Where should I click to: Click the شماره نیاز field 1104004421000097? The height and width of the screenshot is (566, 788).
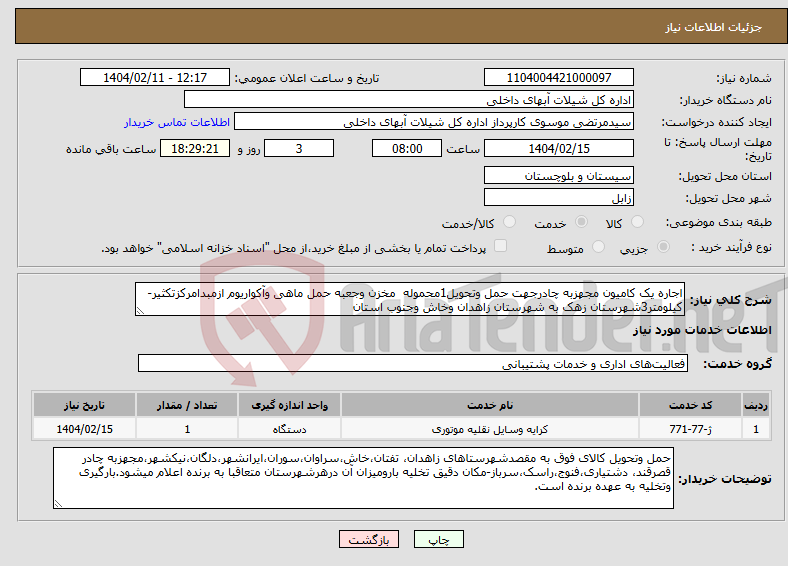pos(559,77)
